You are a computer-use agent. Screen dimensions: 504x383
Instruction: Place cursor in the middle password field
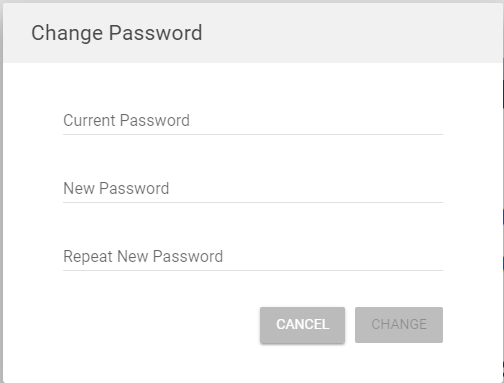pyautogui.click(x=253, y=189)
